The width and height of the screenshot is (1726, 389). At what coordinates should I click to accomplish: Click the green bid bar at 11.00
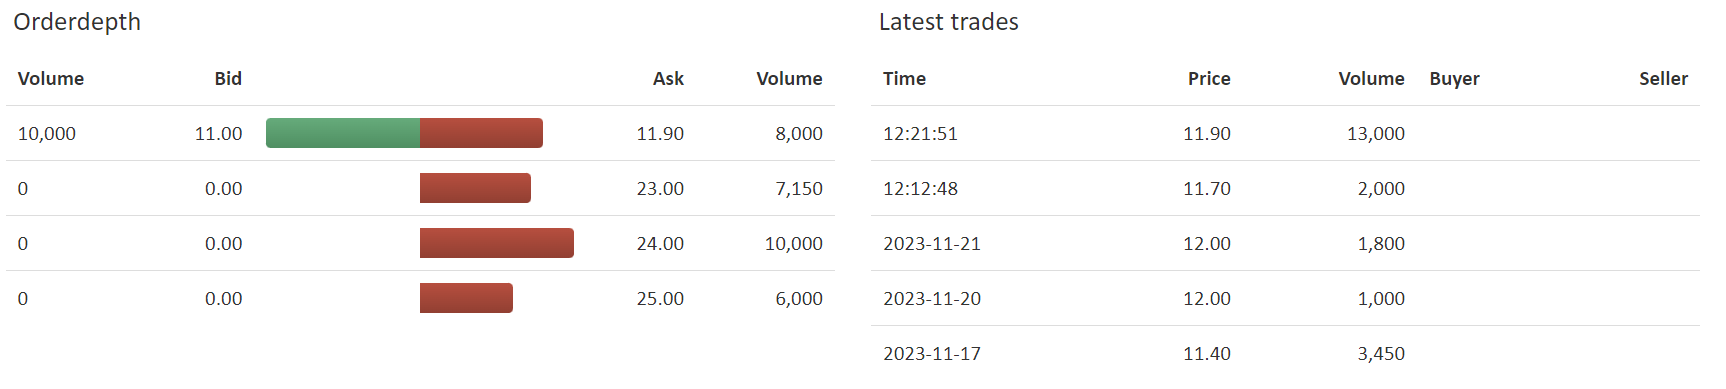(343, 133)
